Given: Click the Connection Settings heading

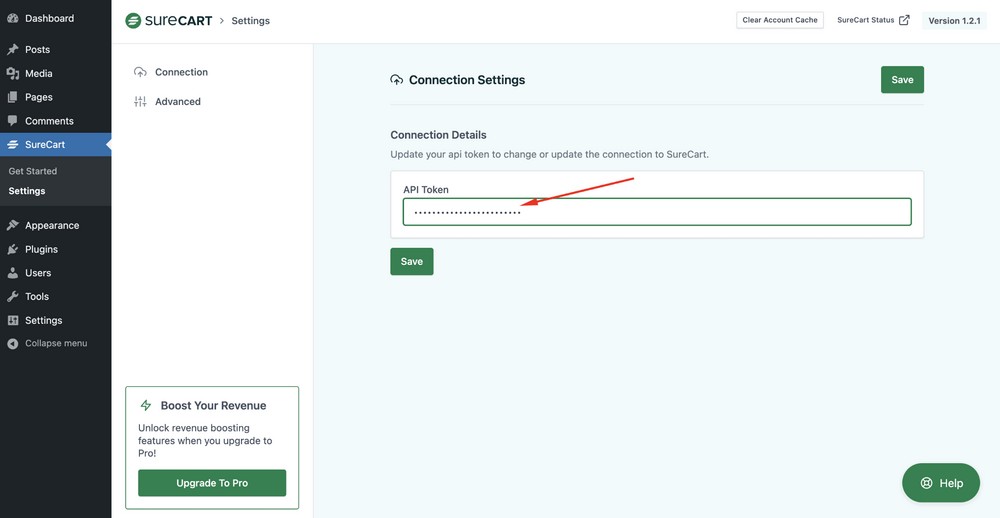Looking at the screenshot, I should tap(467, 80).
